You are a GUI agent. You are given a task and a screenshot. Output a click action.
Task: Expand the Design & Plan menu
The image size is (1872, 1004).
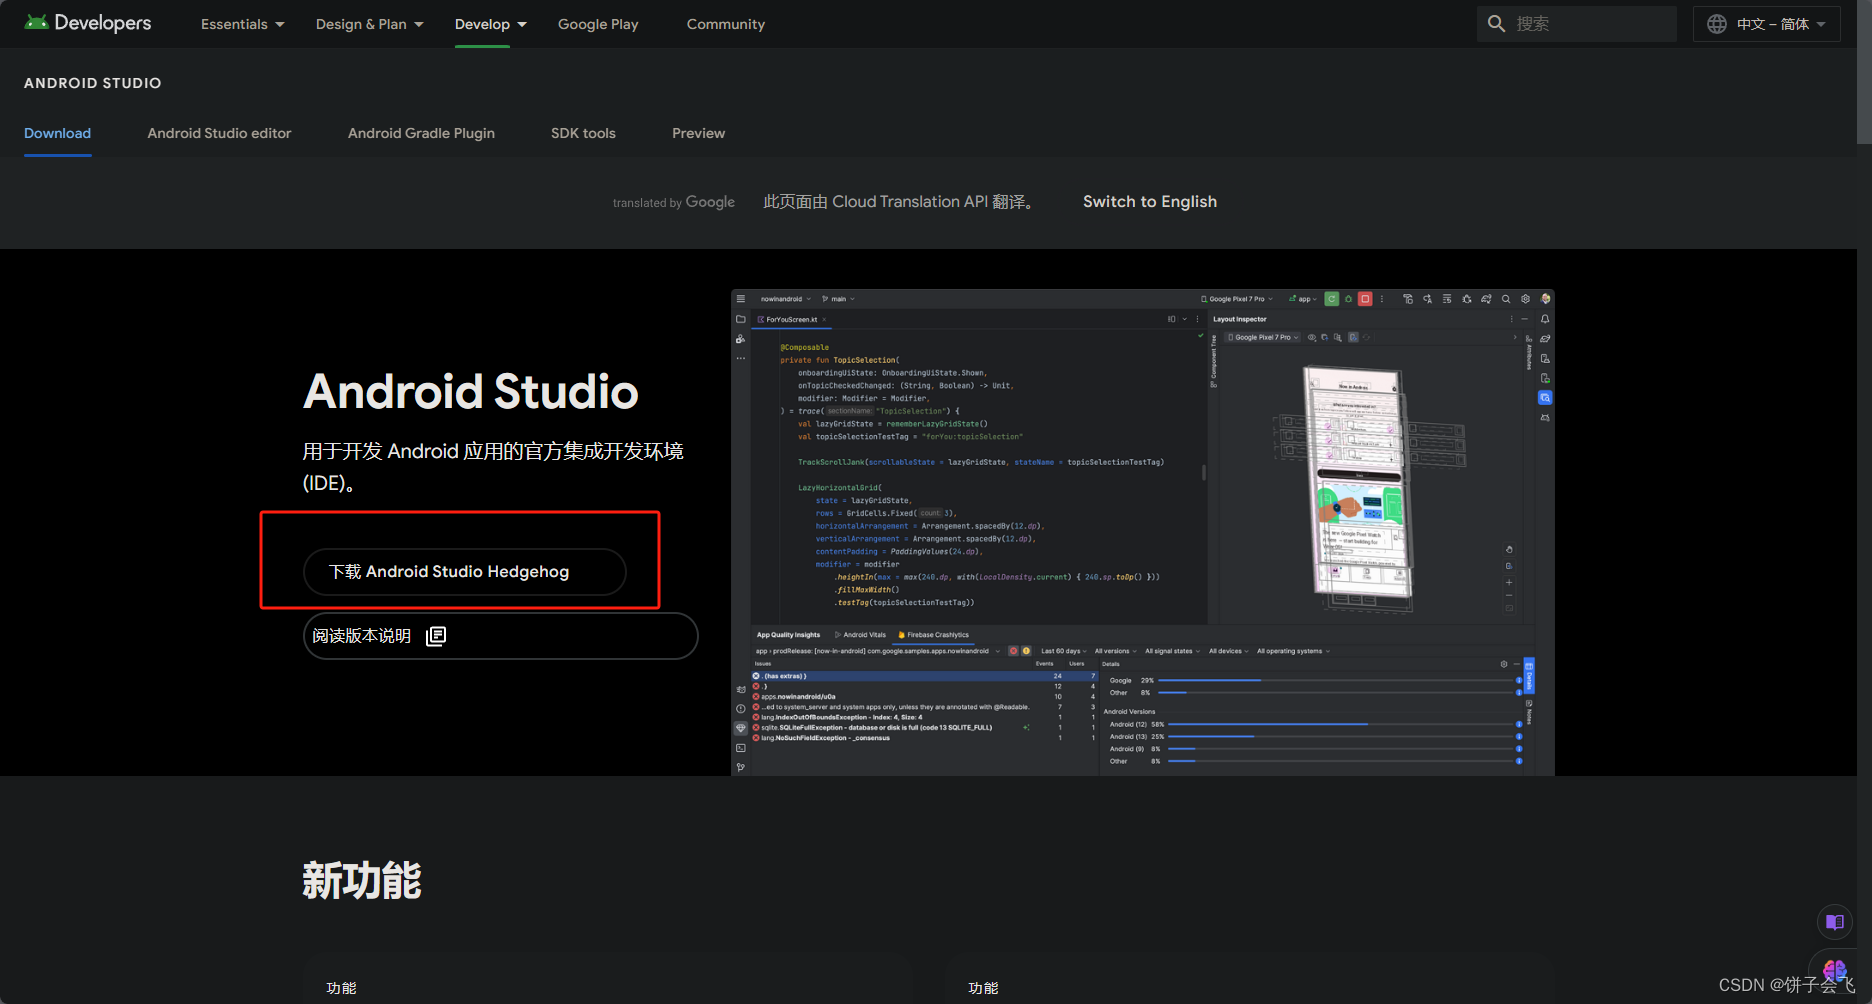click(369, 24)
